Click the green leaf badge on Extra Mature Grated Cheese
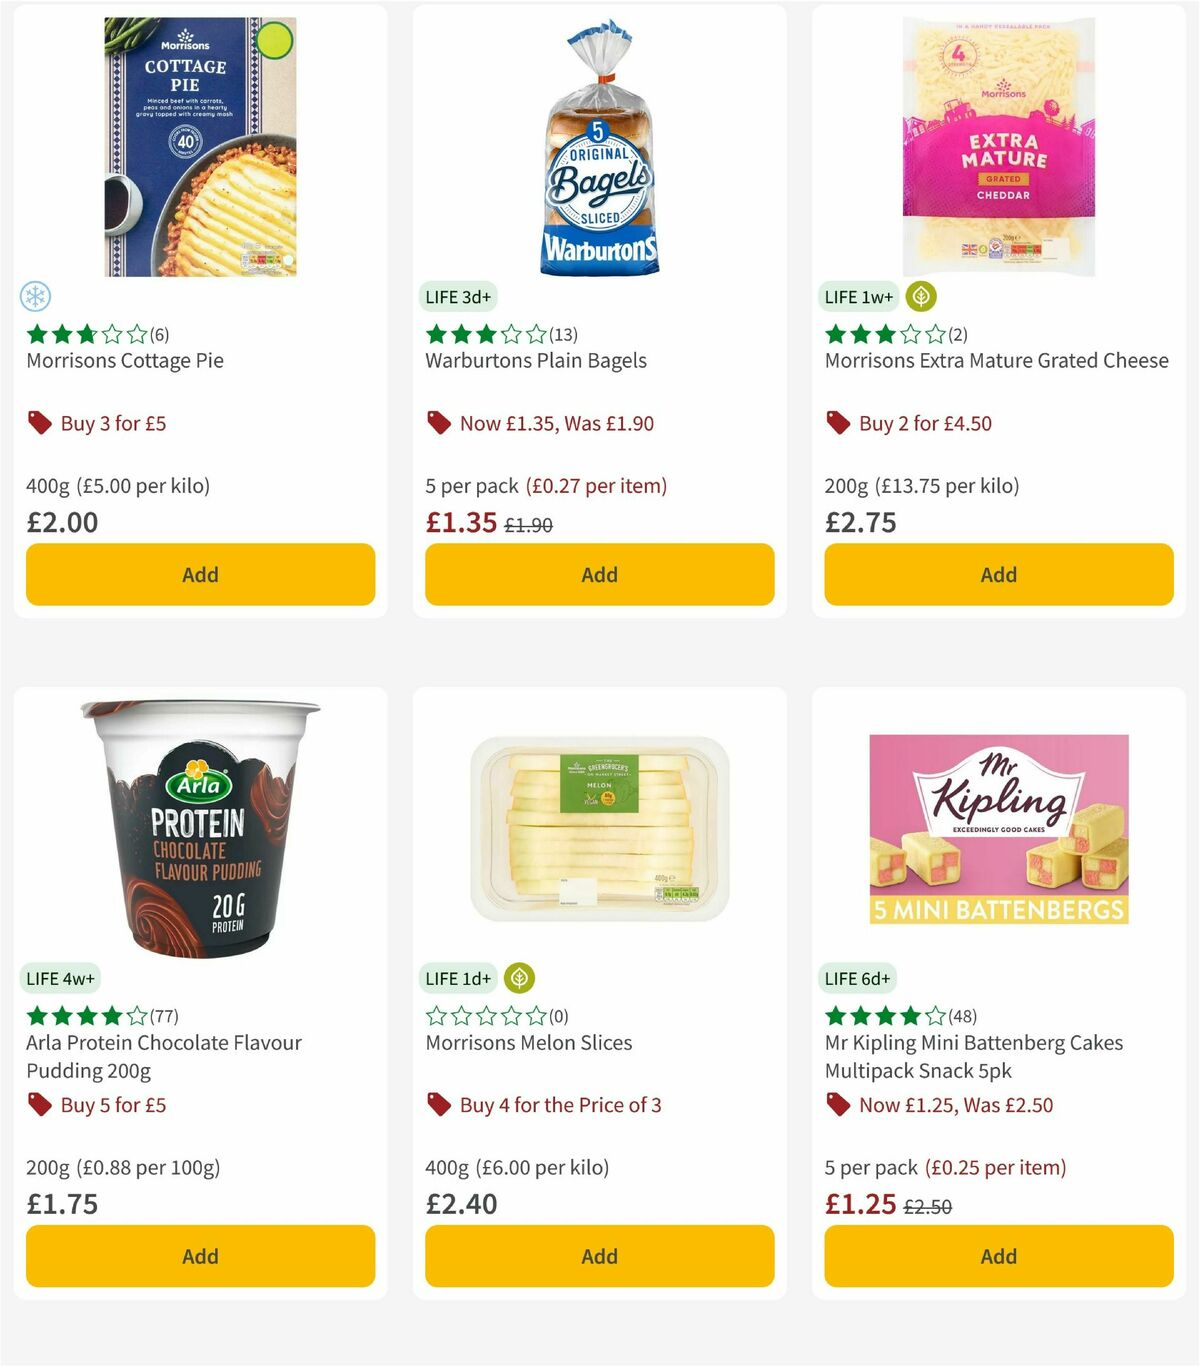 click(x=919, y=296)
